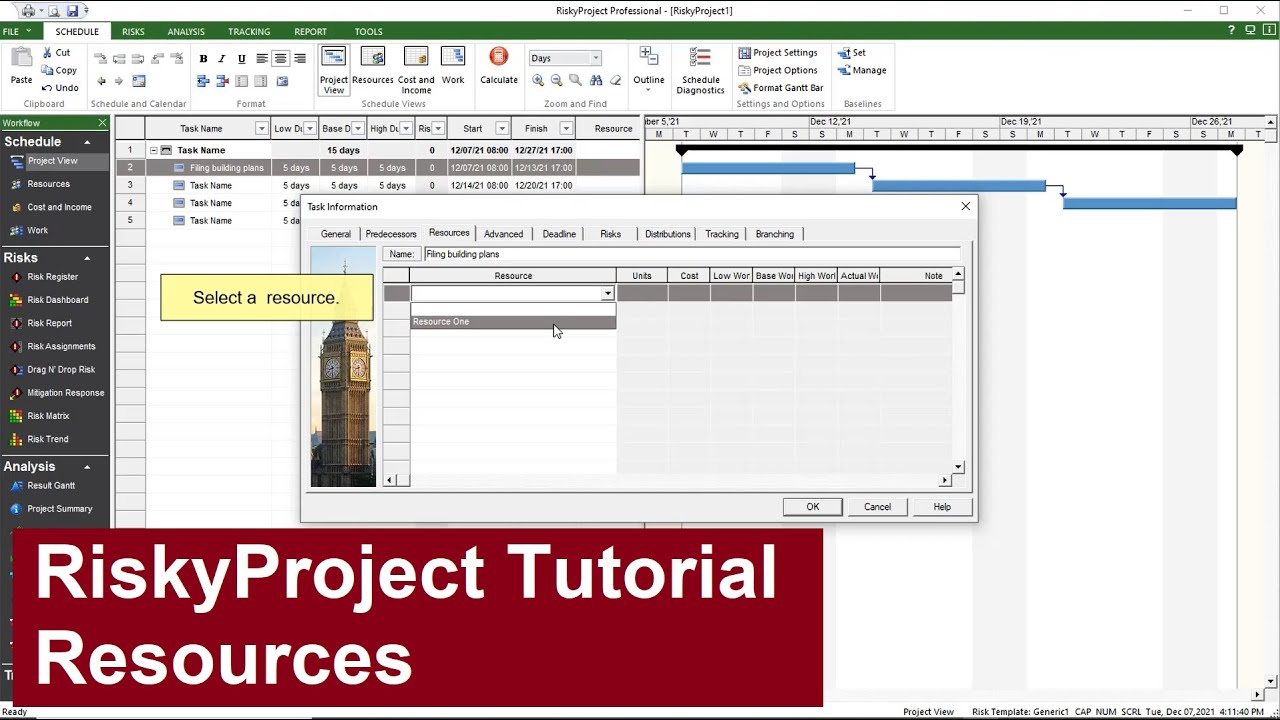The image size is (1280, 720).
Task: Click the quick access save icon
Action: click(73, 11)
